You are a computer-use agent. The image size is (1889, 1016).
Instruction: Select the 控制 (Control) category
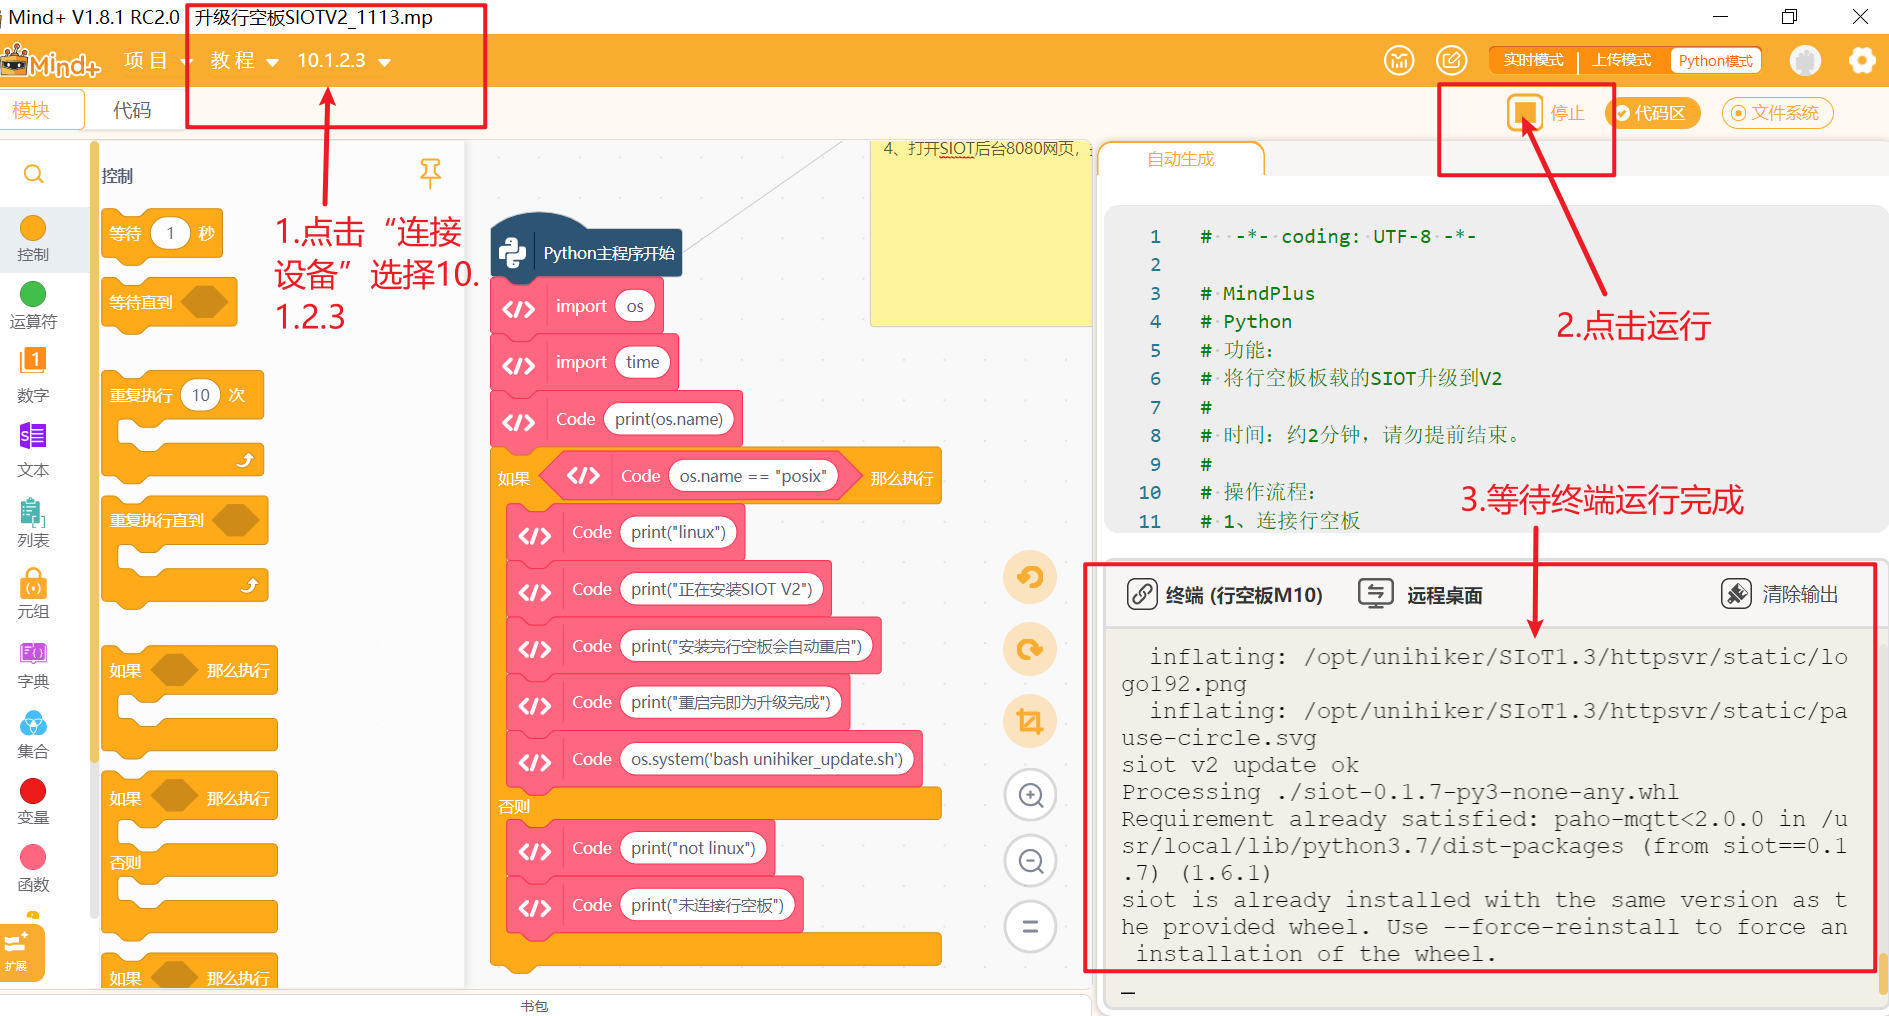(33, 240)
